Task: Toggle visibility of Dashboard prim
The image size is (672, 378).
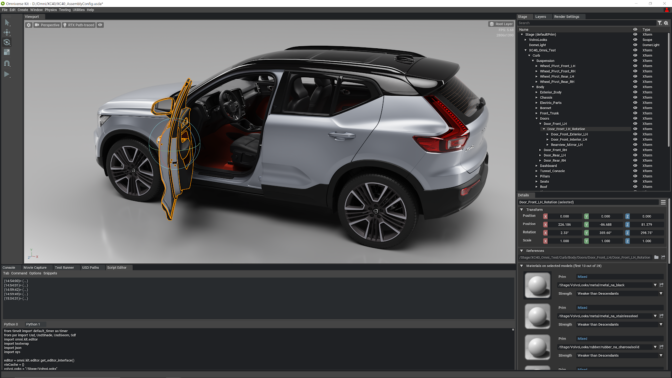Action: pyautogui.click(x=635, y=165)
